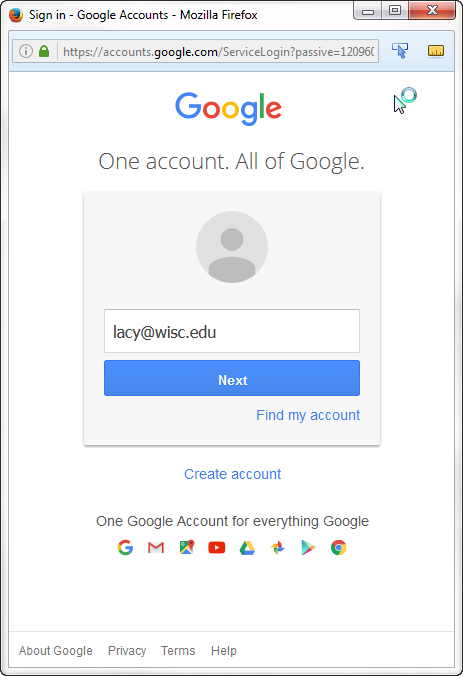Click the green secure padlock icon

coord(44,51)
